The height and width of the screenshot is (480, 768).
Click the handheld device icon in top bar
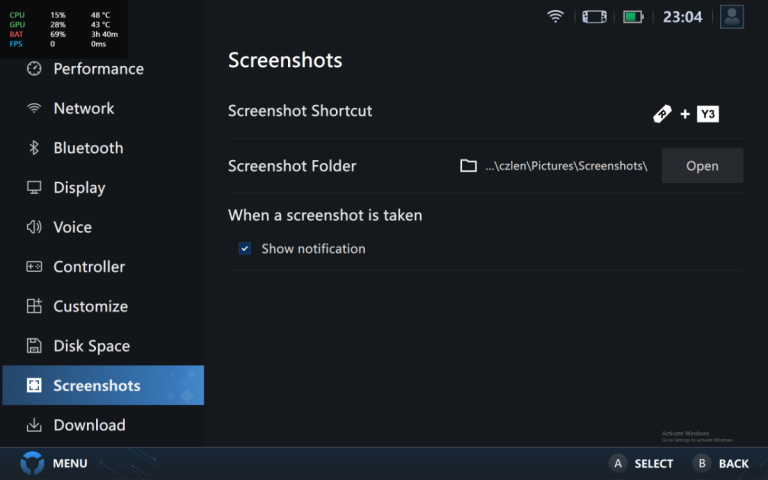coord(594,16)
